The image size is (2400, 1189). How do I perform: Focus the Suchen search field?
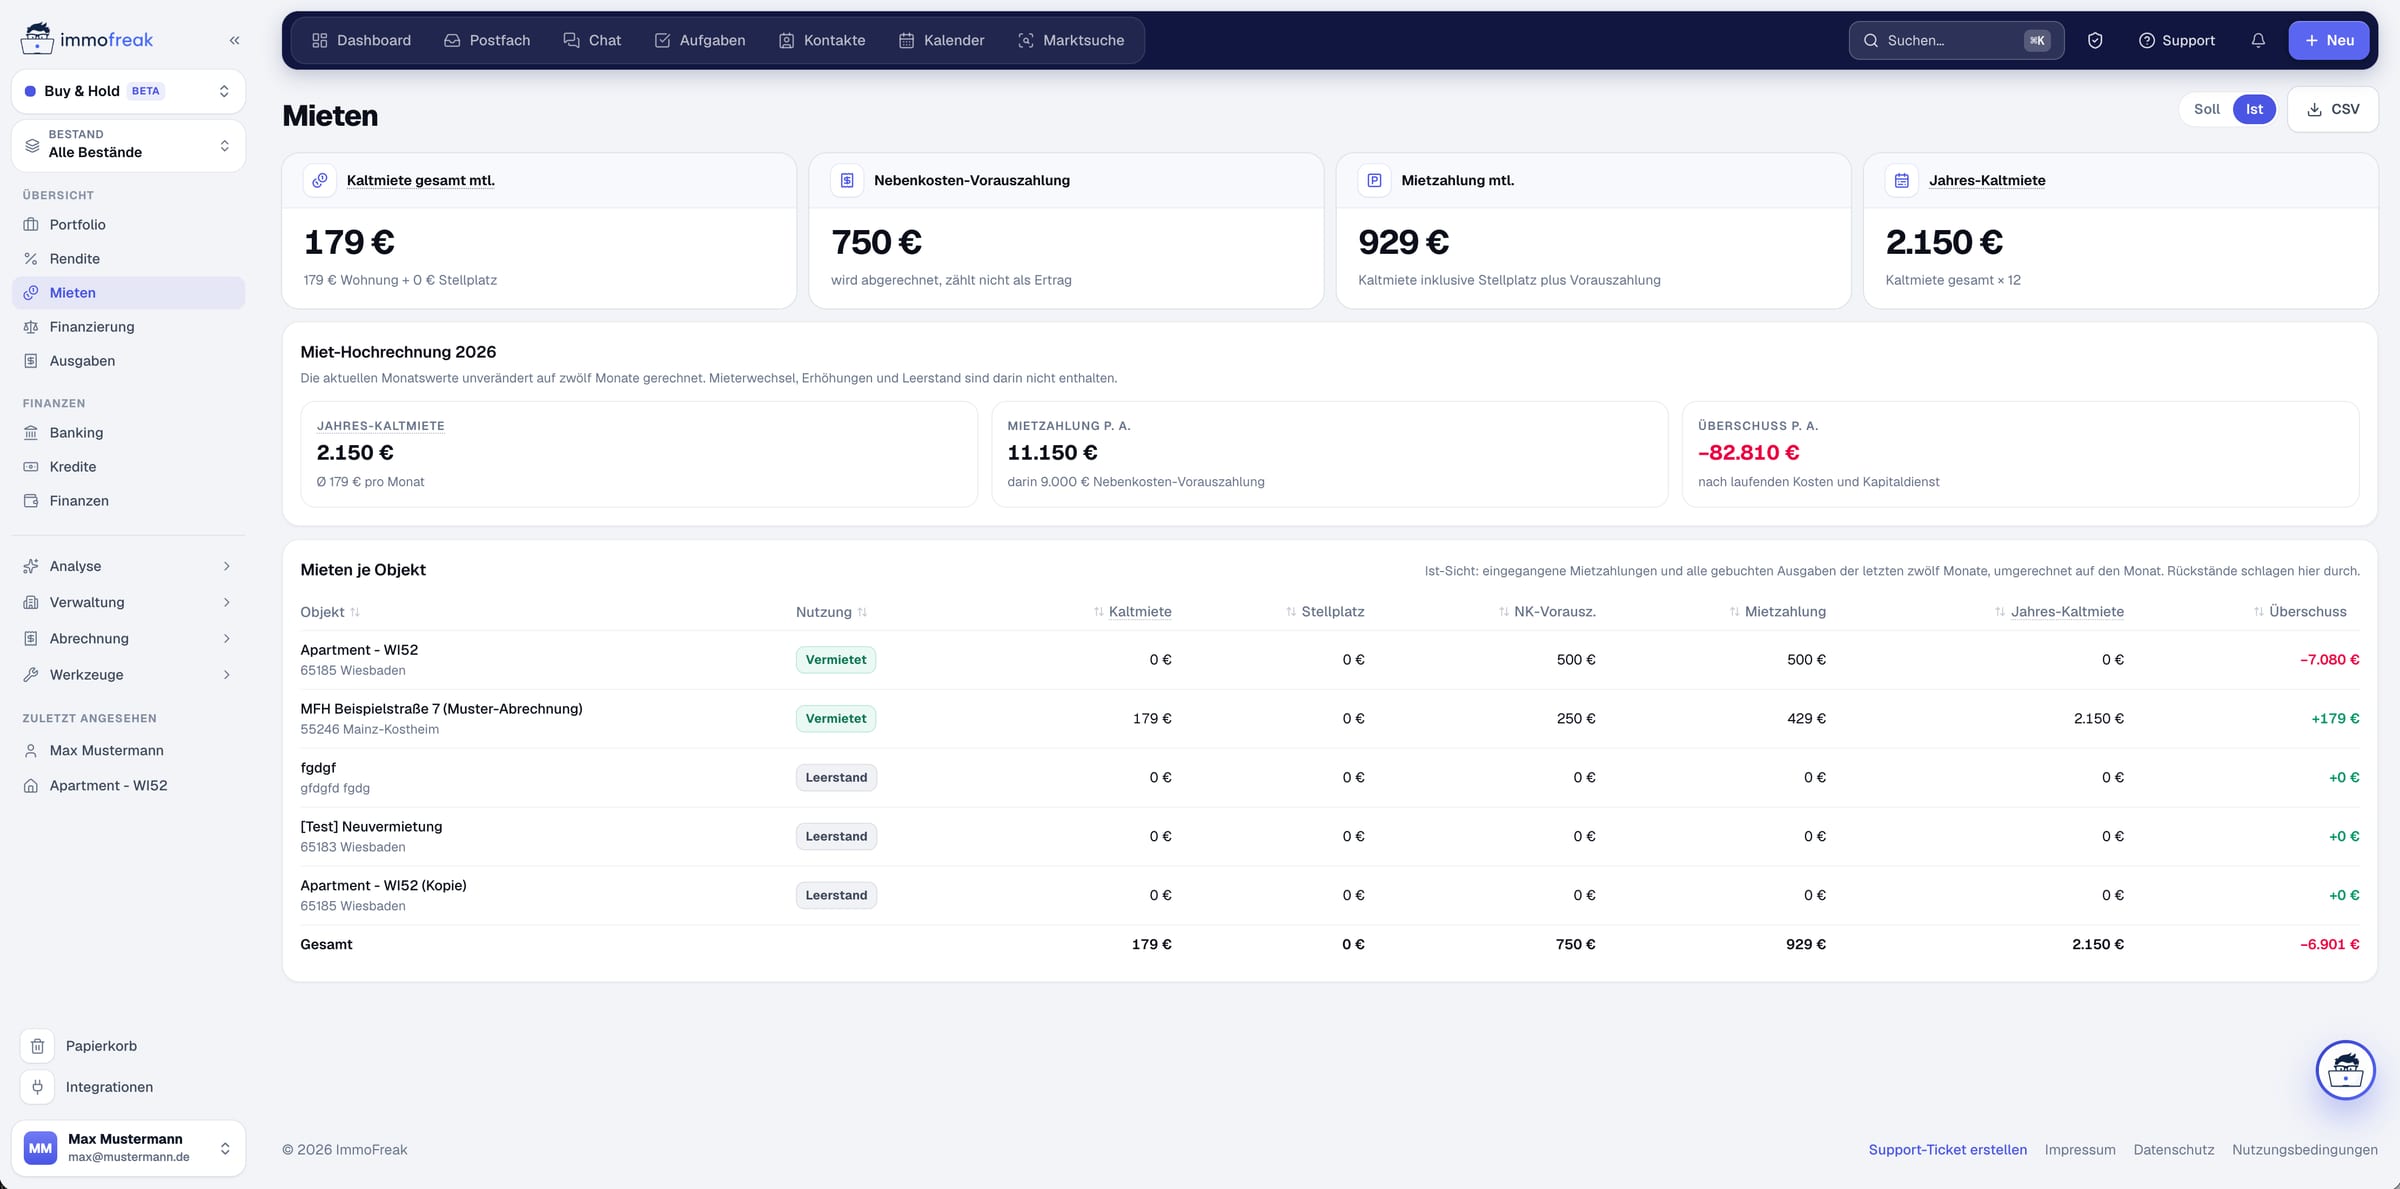pyautogui.click(x=1956, y=40)
